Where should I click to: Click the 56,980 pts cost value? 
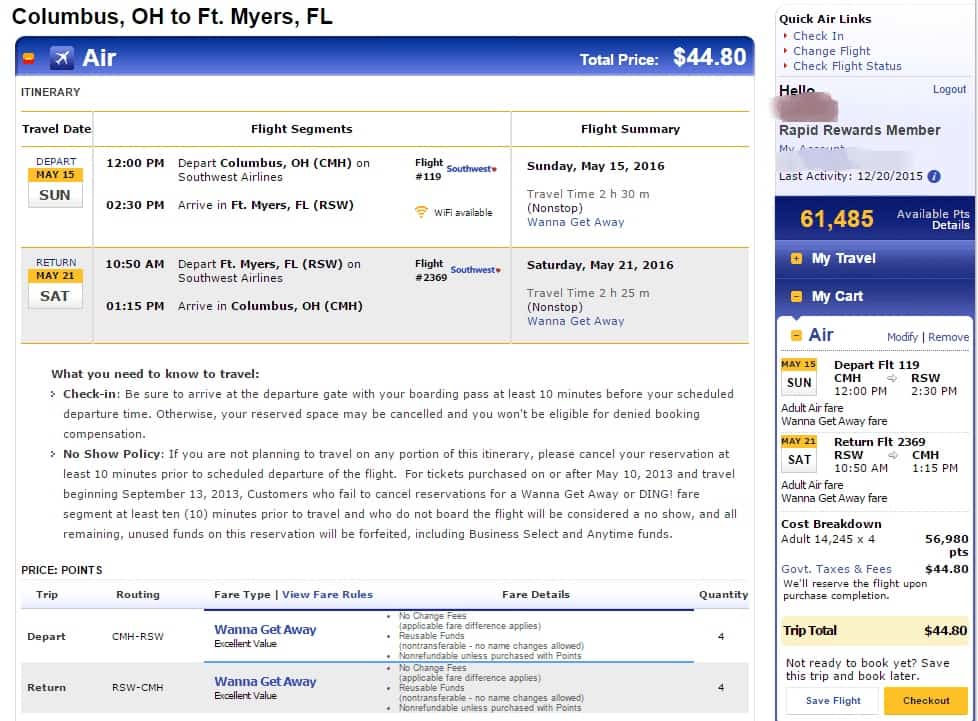tap(946, 545)
